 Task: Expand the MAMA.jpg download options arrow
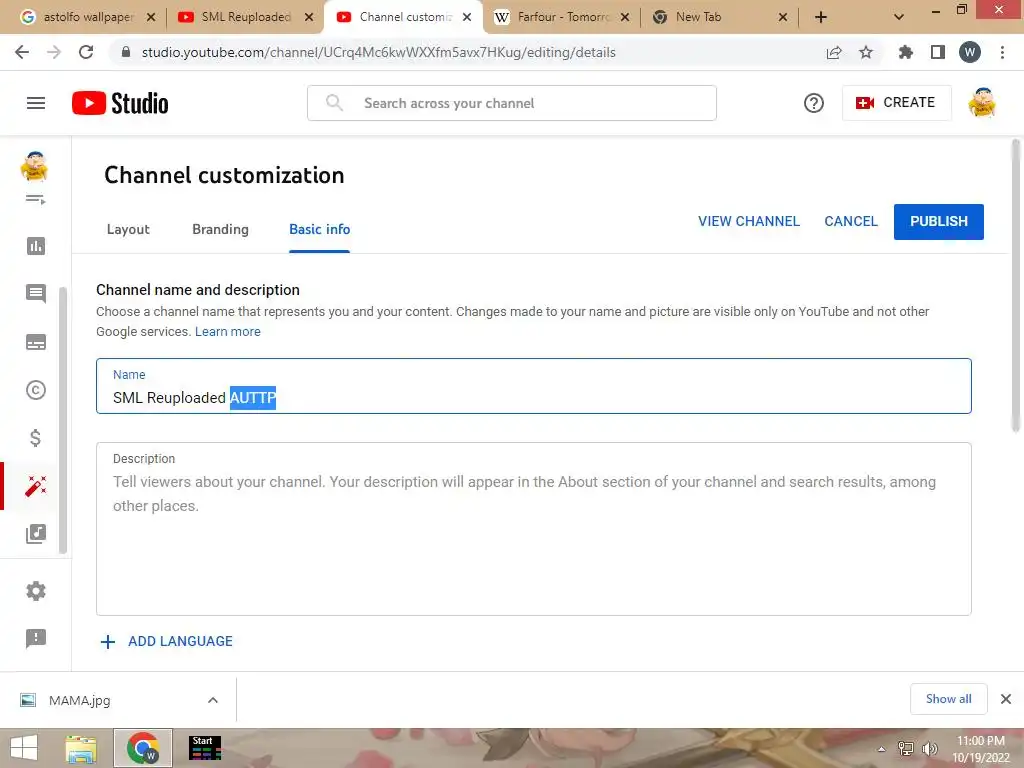pyautogui.click(x=213, y=700)
